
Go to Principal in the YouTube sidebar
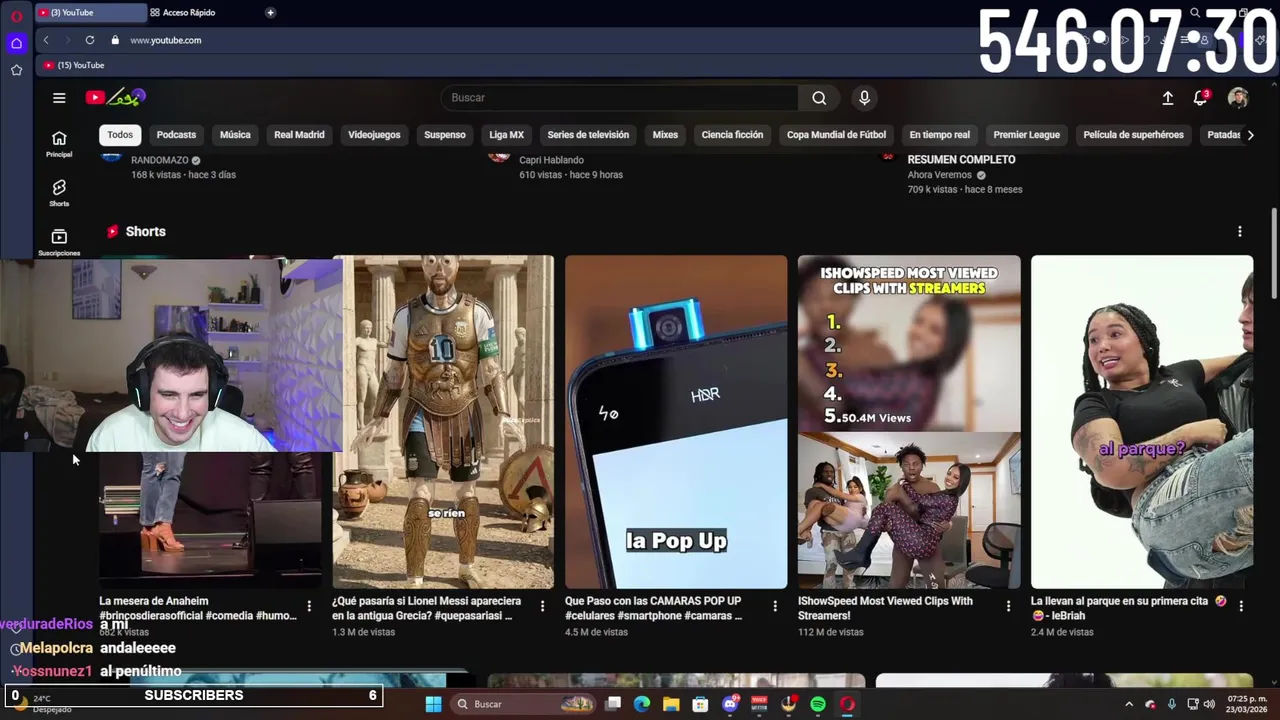pyautogui.click(x=59, y=144)
